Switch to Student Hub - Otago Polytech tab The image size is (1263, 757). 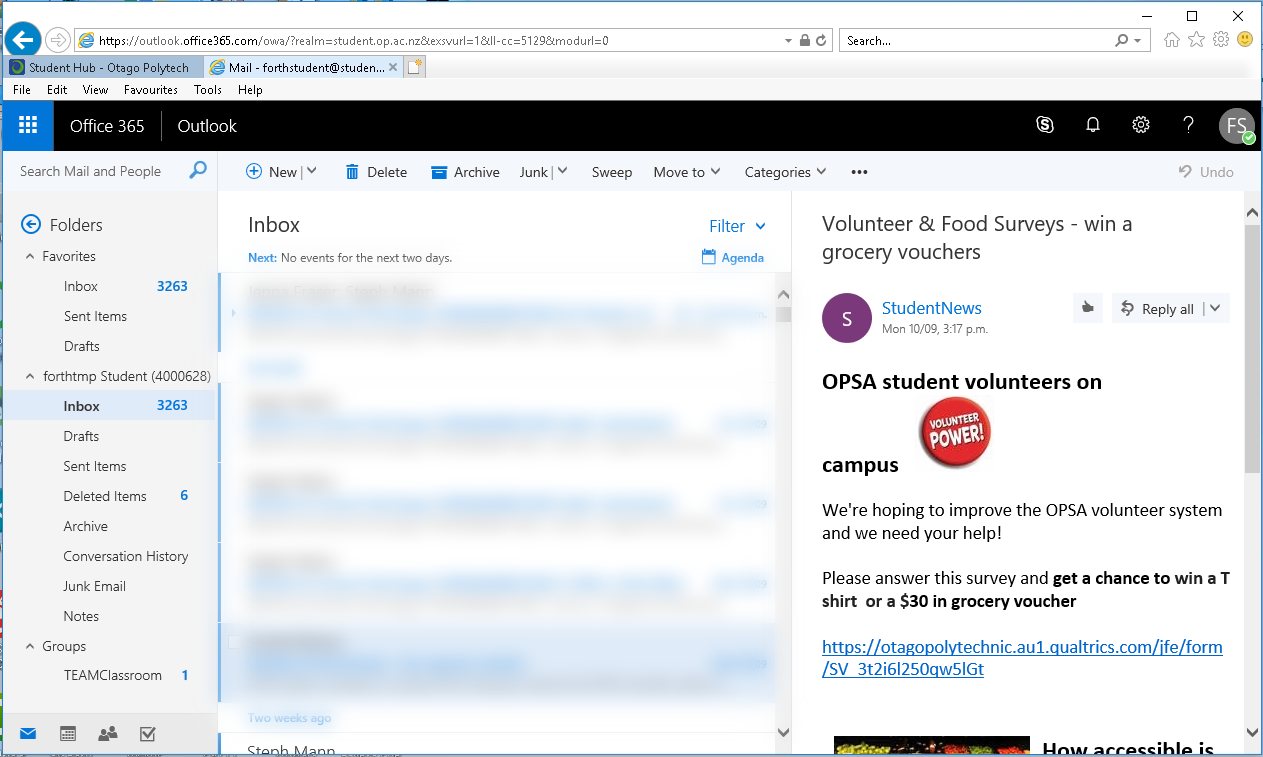pyautogui.click(x=104, y=67)
